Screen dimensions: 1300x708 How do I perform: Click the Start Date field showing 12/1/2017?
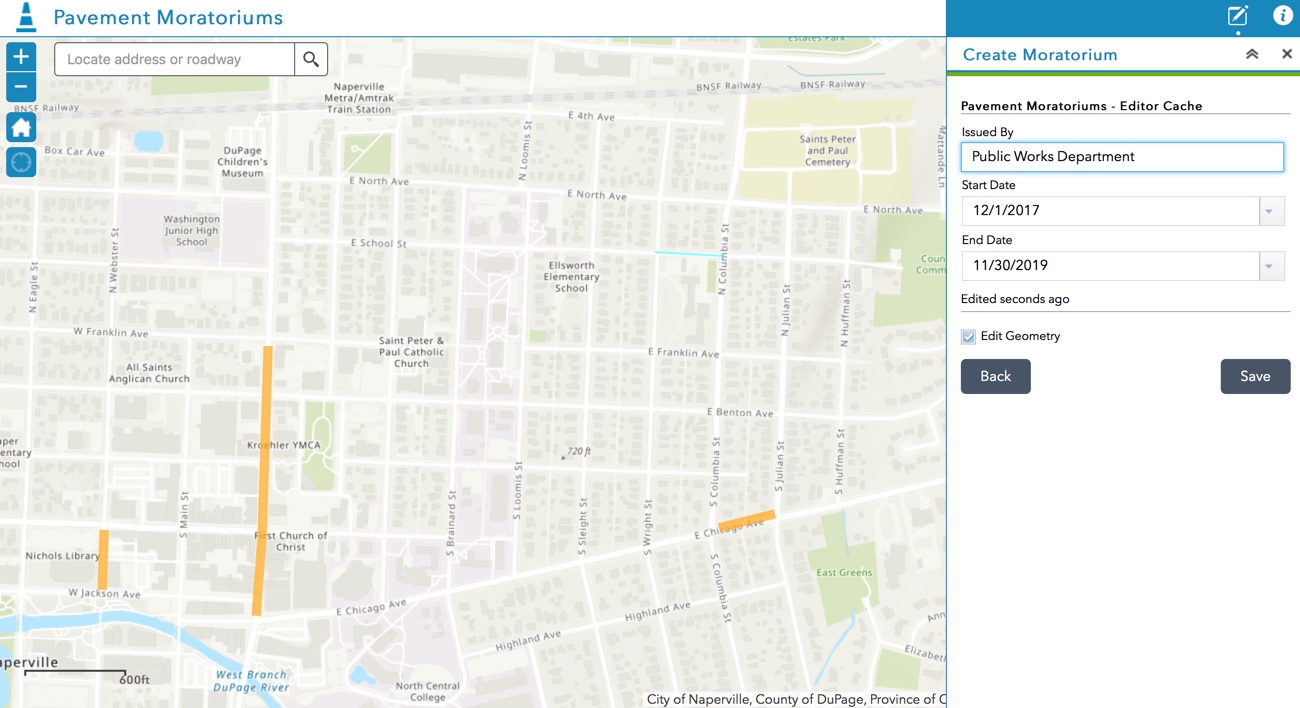pos(1110,211)
